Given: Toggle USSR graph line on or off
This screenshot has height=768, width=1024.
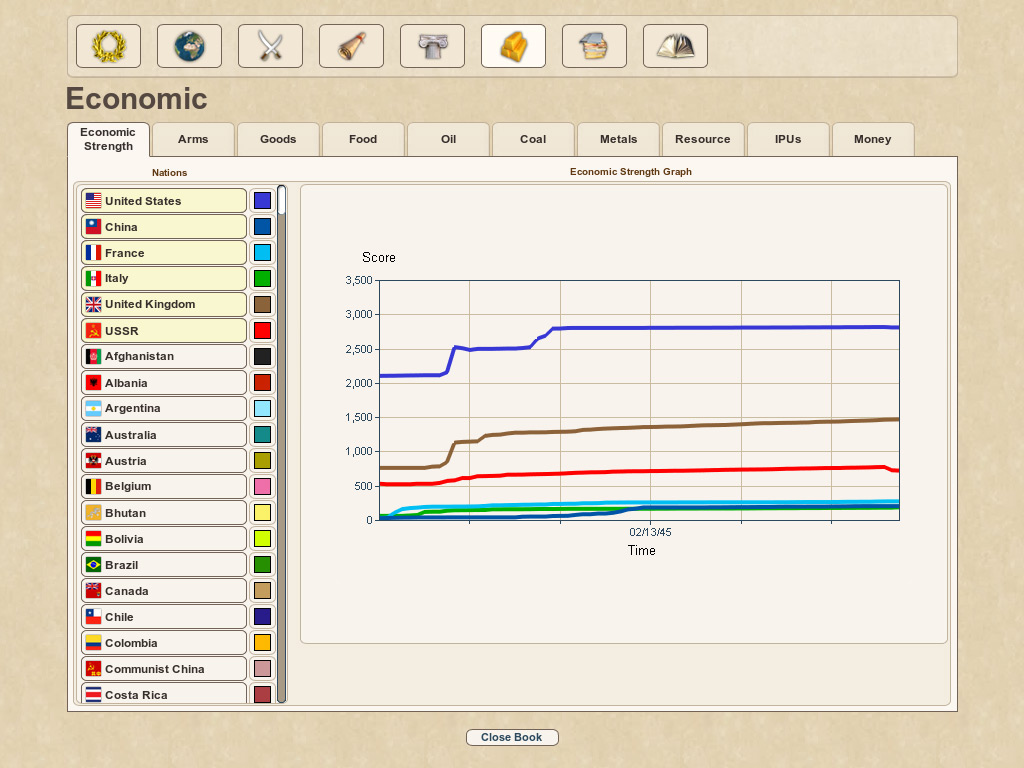Looking at the screenshot, I should (x=164, y=331).
